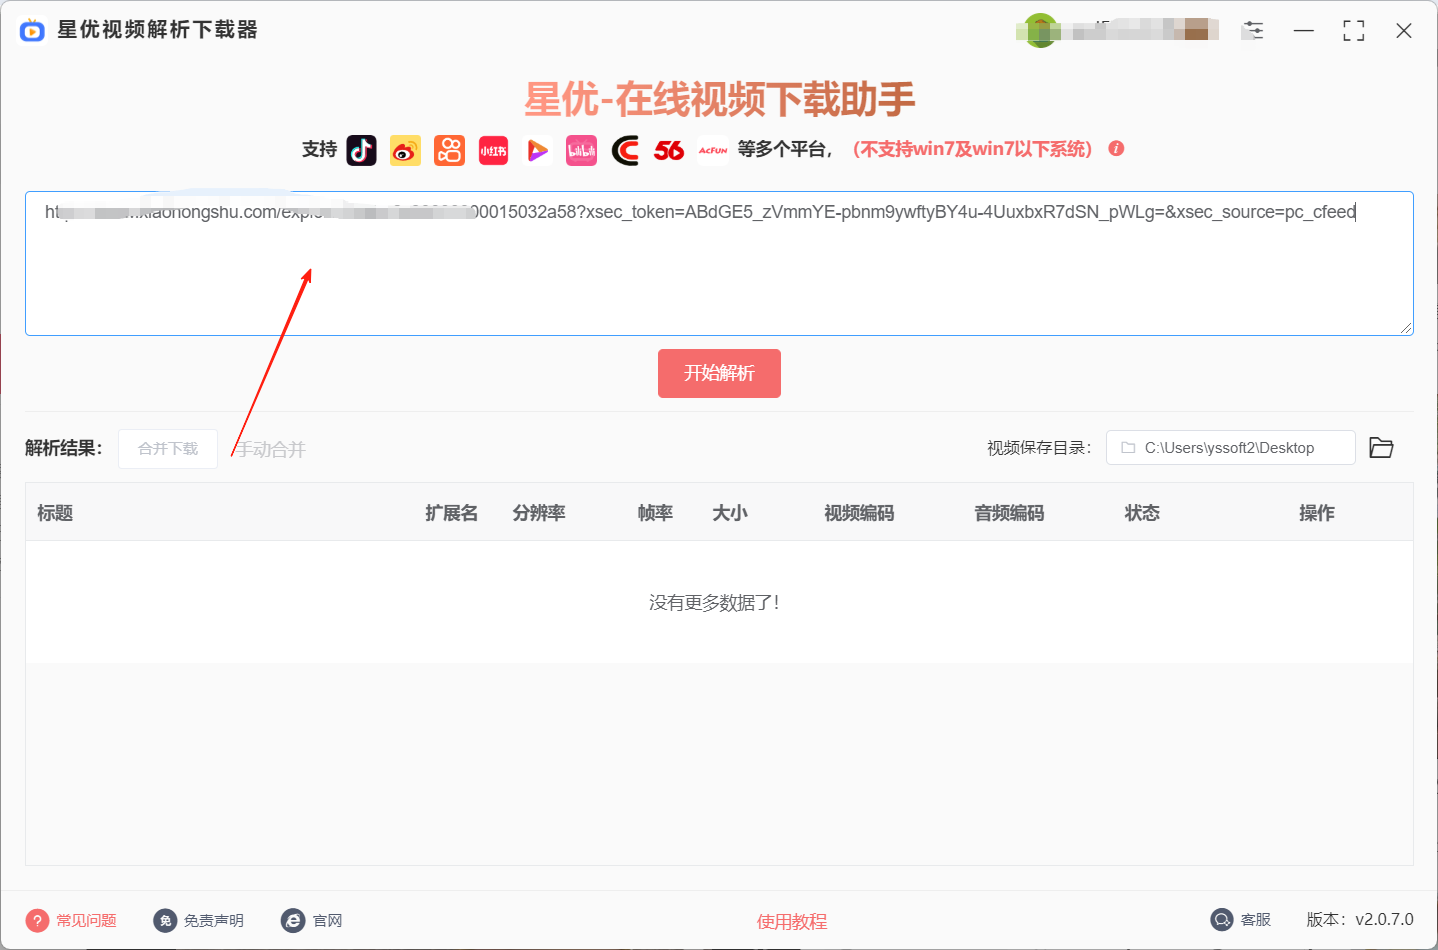Click the app logo in title bar
Viewport: 1438px width, 950px height.
[32, 30]
